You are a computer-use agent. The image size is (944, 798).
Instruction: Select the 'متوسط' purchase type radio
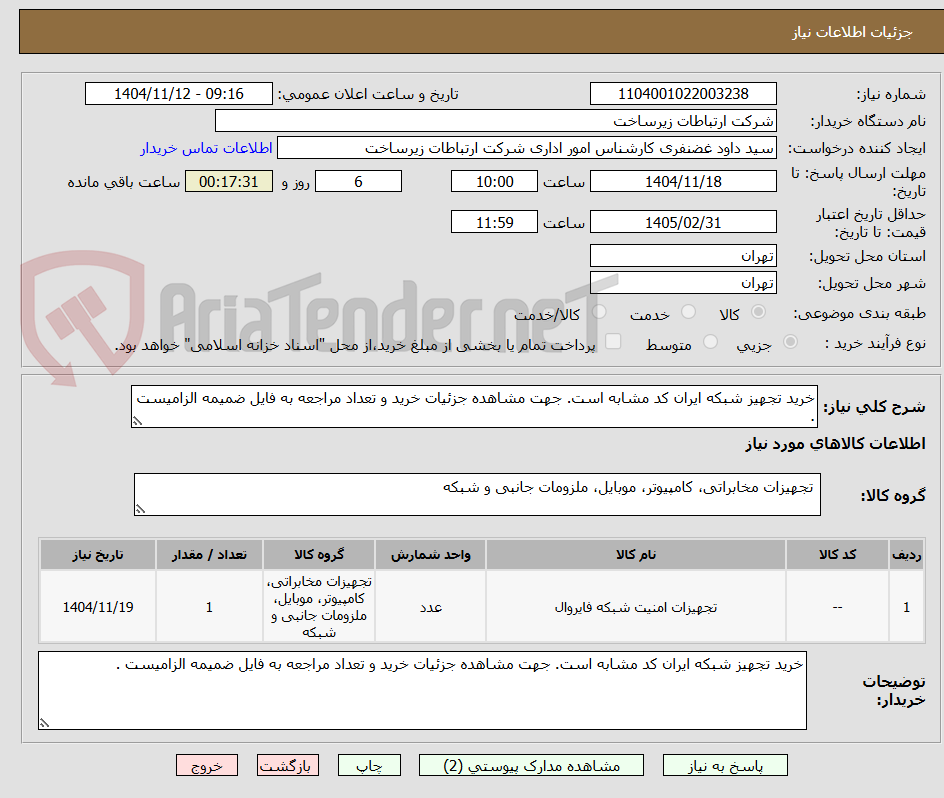tap(710, 342)
